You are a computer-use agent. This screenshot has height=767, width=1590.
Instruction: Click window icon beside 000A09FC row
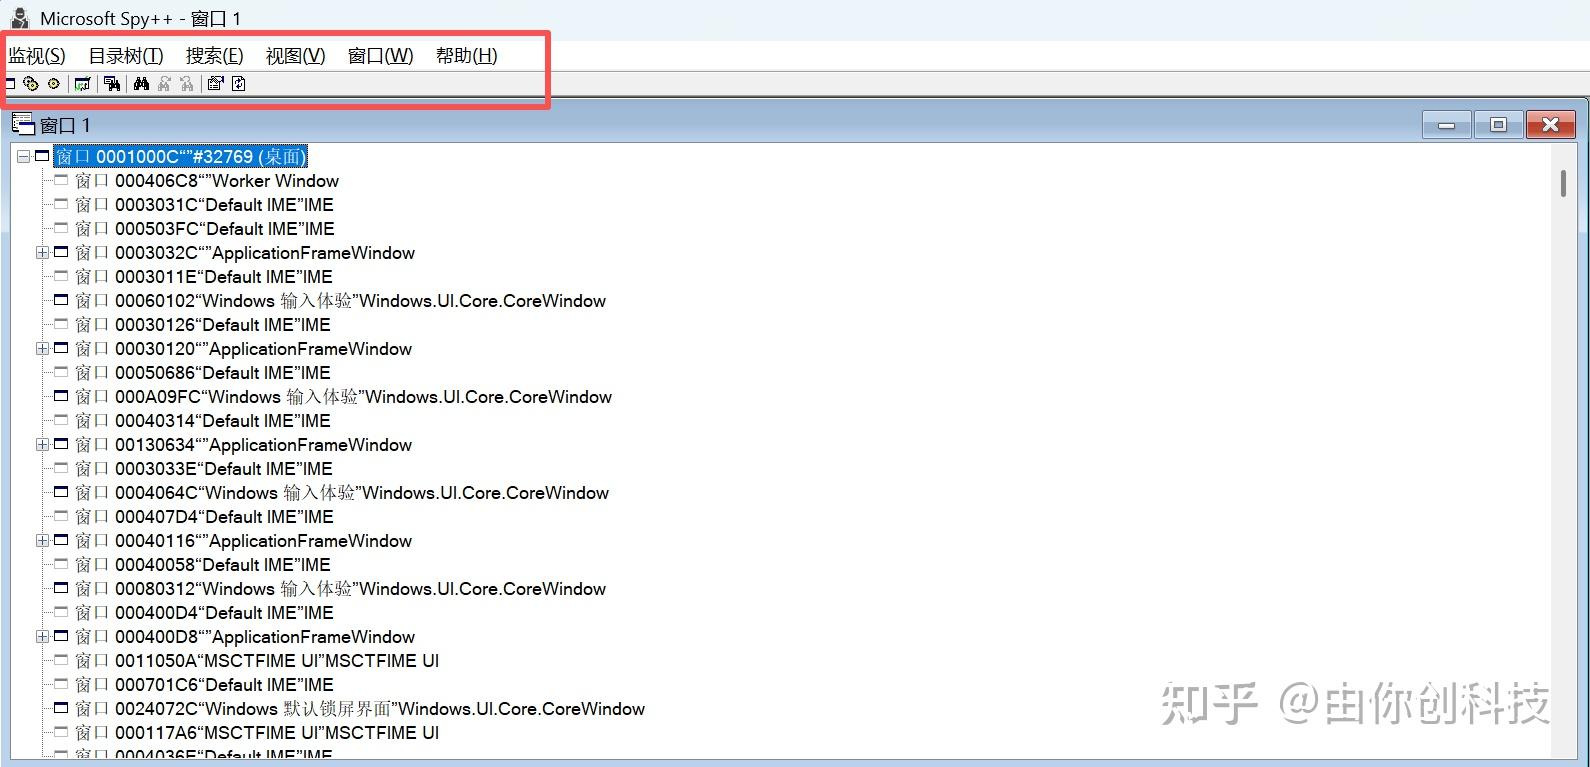61,396
